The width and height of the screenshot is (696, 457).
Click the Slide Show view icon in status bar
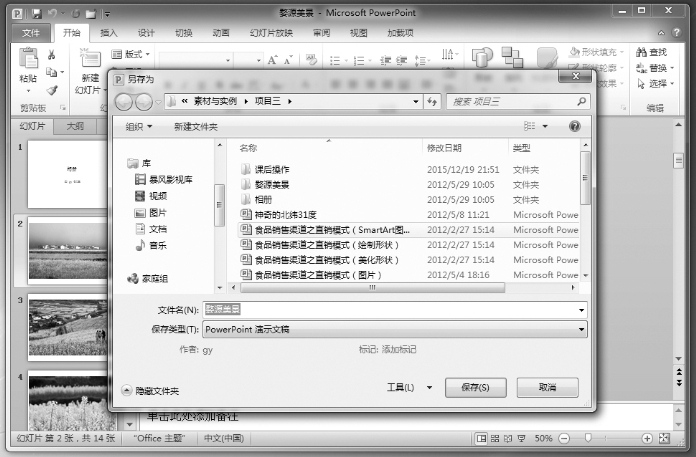click(522, 438)
